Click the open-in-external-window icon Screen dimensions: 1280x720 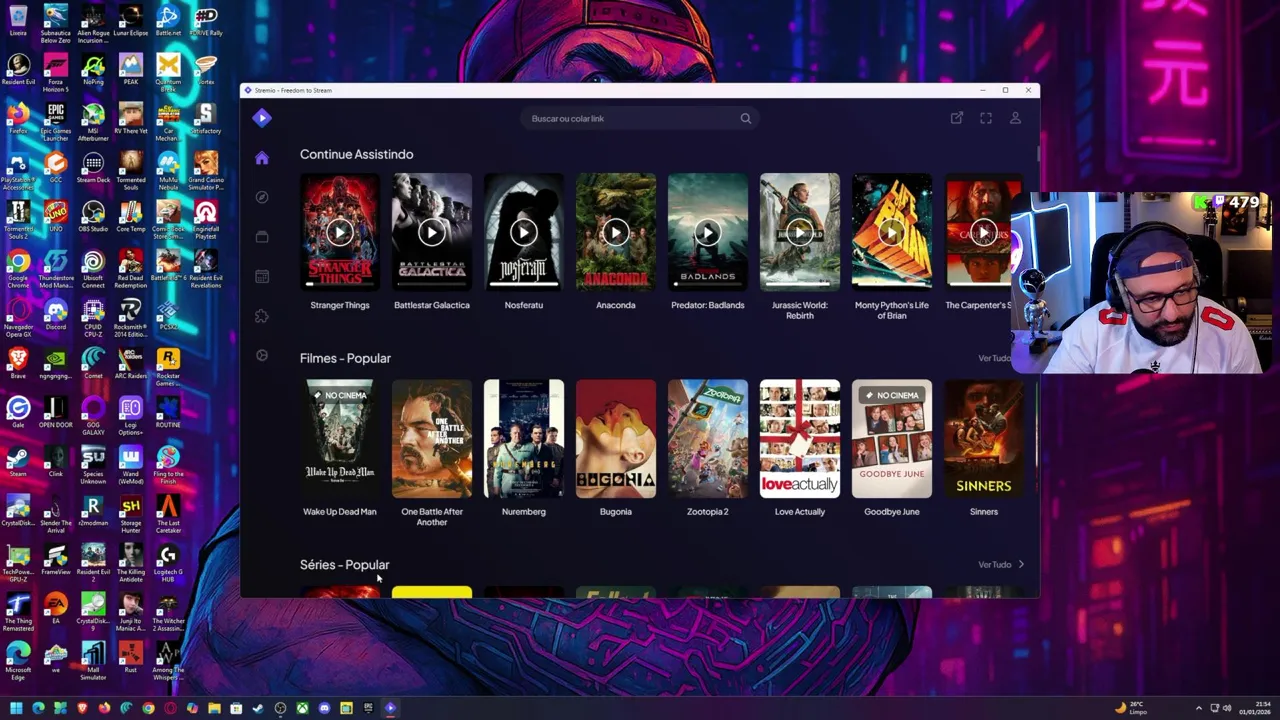pos(956,118)
